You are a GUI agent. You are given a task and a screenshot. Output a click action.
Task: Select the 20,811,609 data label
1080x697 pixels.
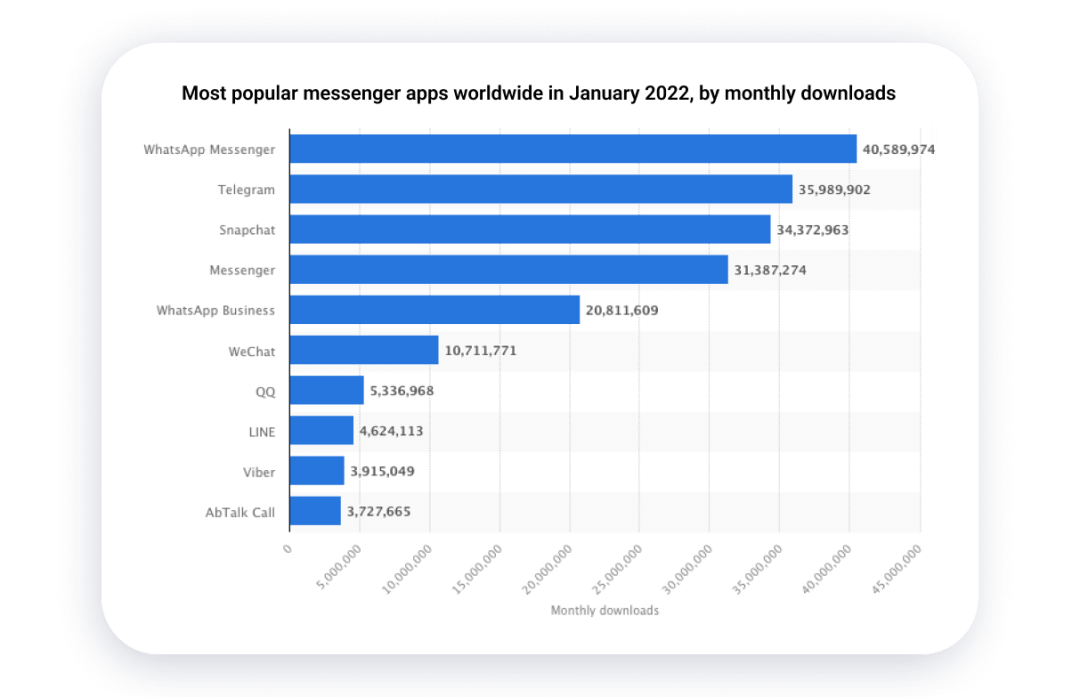tap(621, 310)
